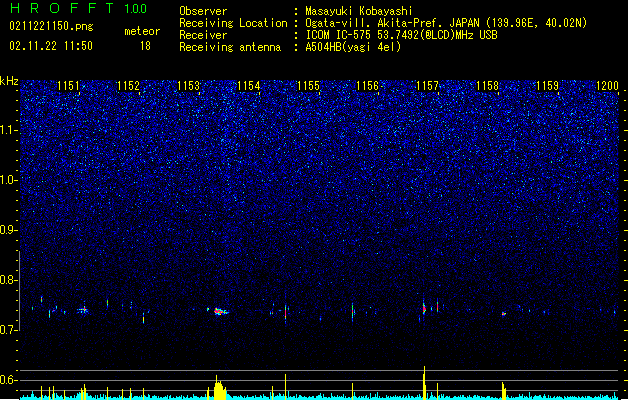This screenshot has height=400, width=629.
Task: Click the 0.9 kHz axis tick label
Action: click(8, 230)
